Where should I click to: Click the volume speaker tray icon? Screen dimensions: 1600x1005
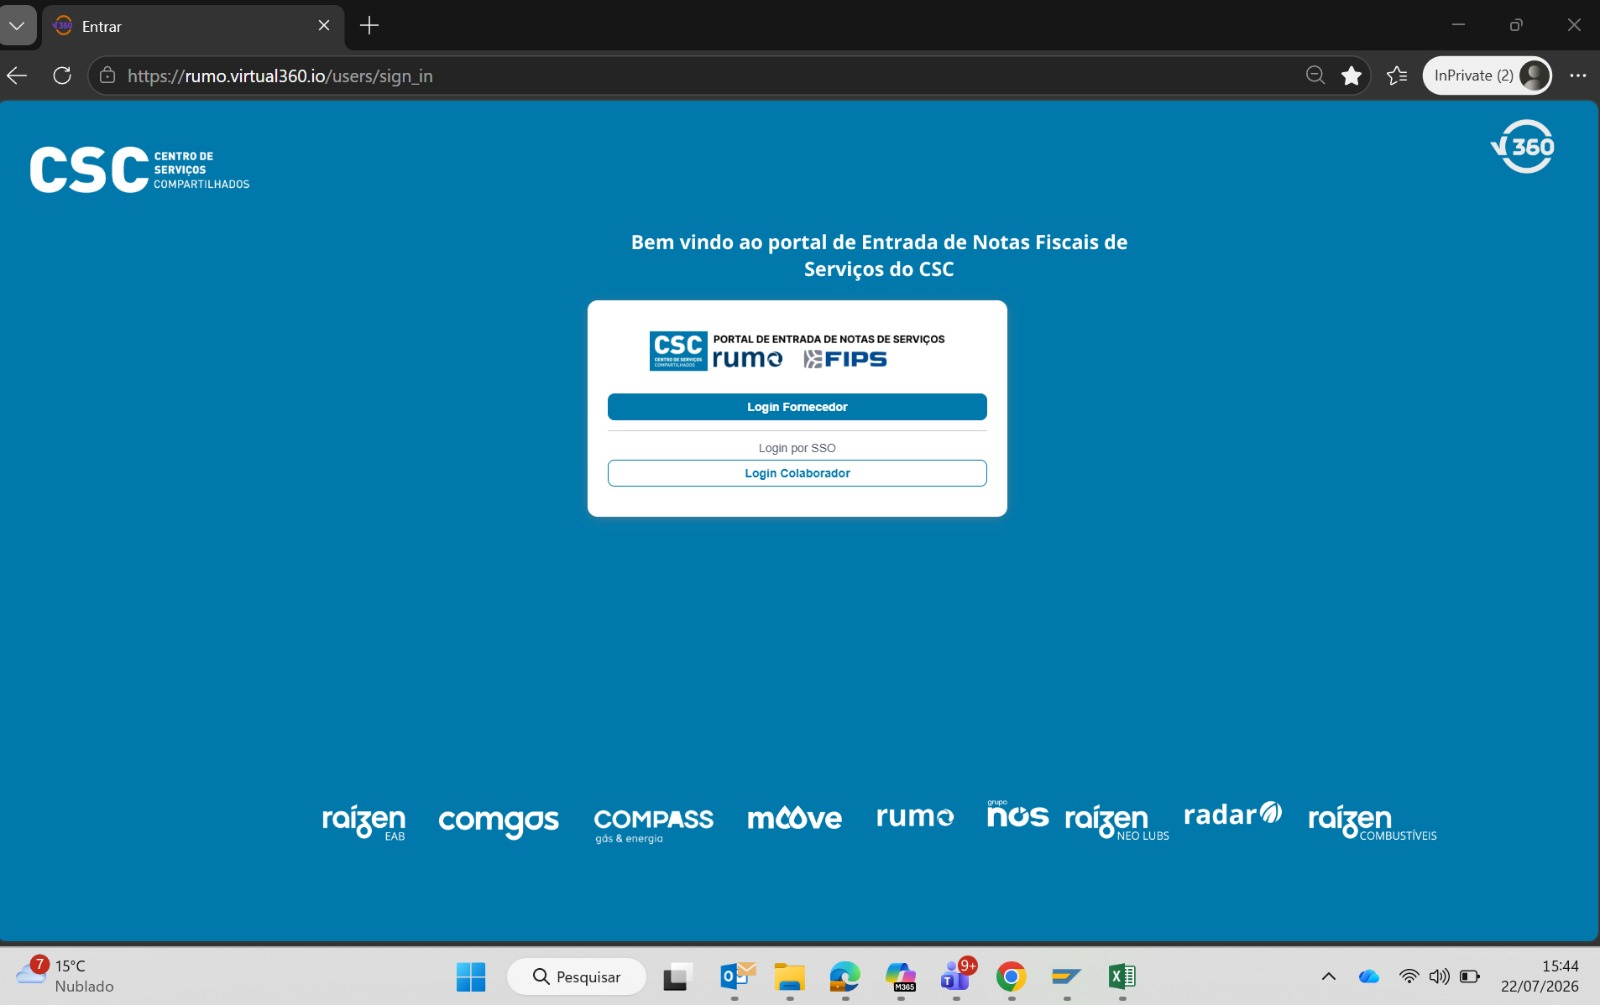pos(1439,977)
